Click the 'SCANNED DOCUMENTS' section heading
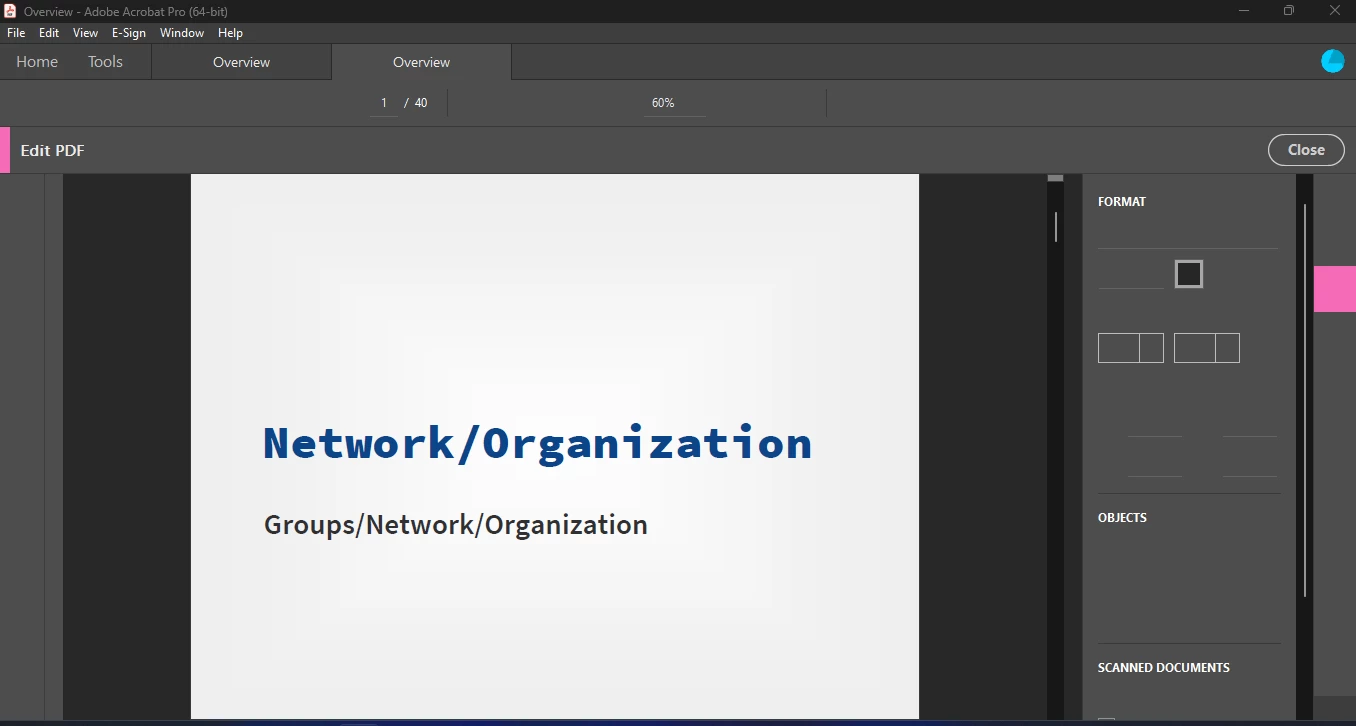The width and height of the screenshot is (1356, 726). point(1164,668)
